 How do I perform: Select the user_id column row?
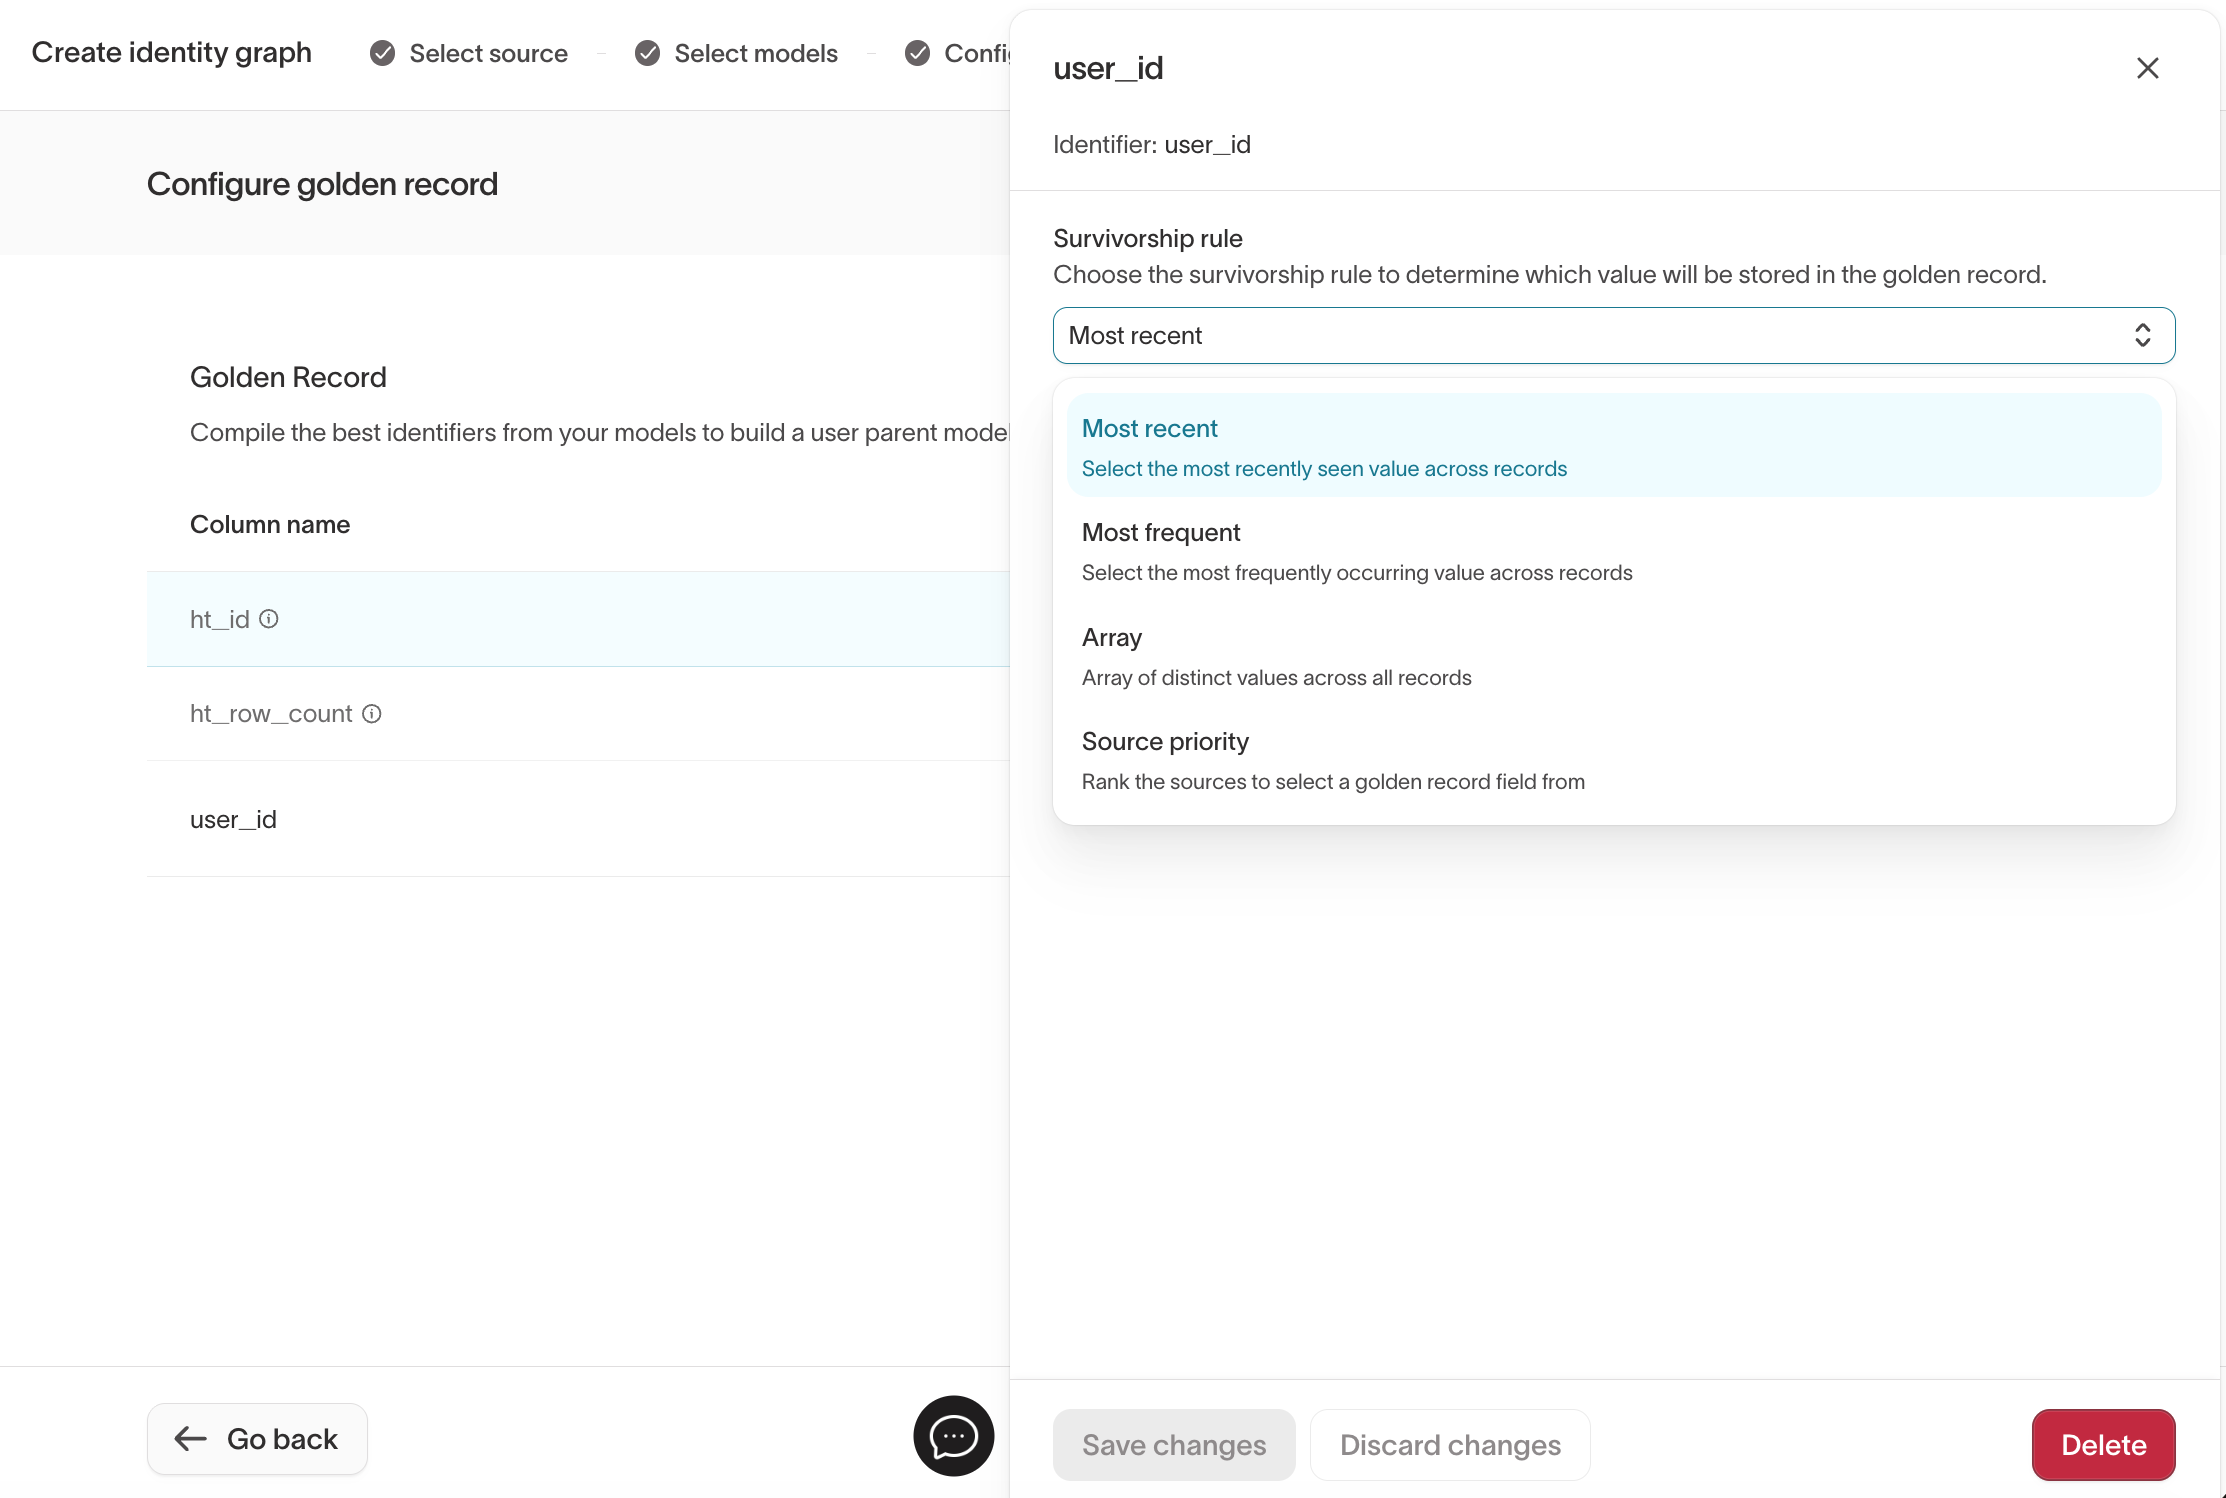[577, 819]
